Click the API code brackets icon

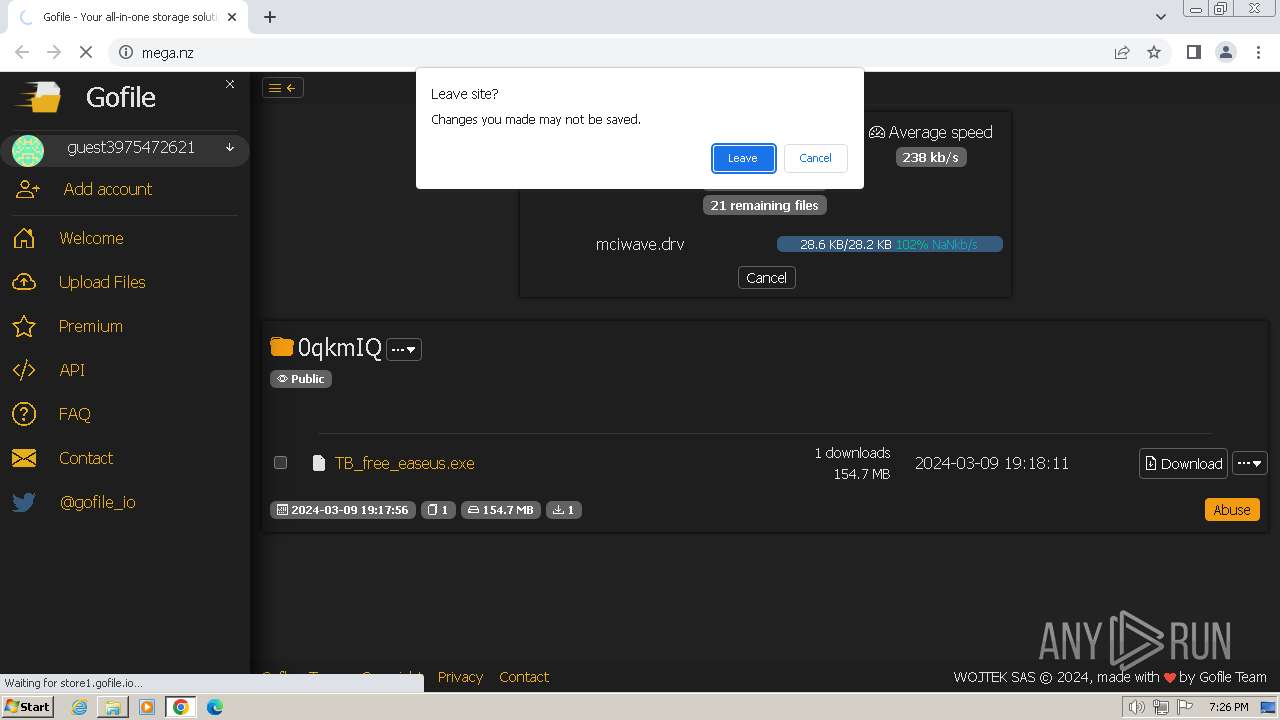(x=24, y=370)
